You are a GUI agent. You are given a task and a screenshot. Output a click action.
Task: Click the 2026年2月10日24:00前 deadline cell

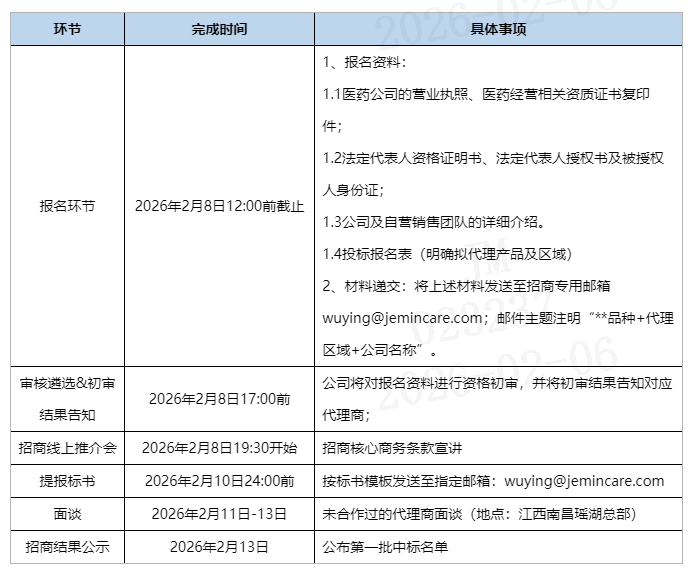coord(219,481)
